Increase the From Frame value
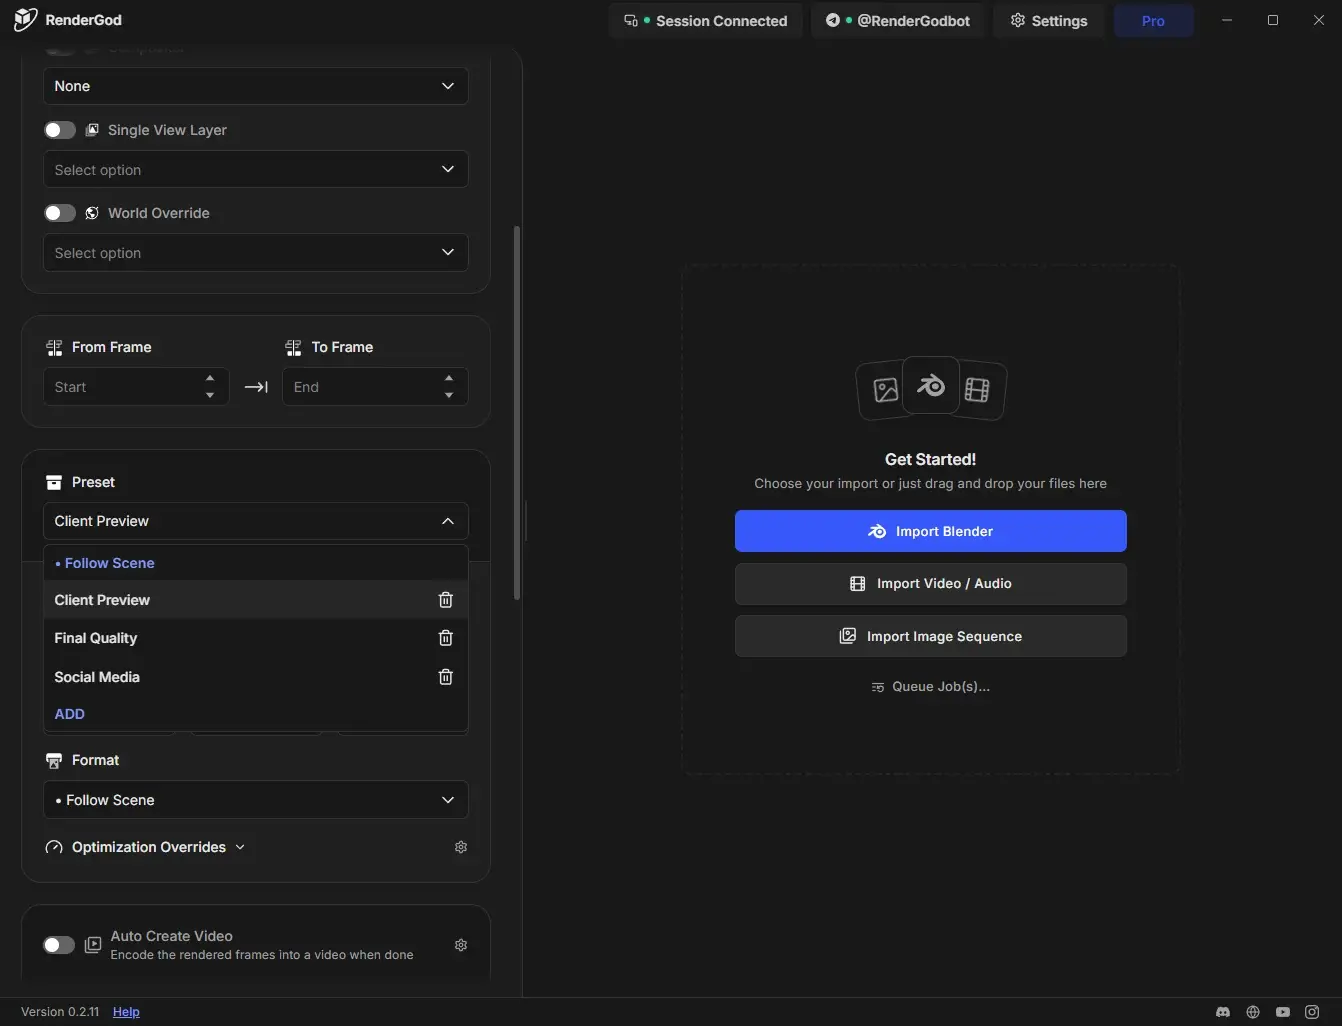This screenshot has width=1342, height=1026. pyautogui.click(x=210, y=378)
